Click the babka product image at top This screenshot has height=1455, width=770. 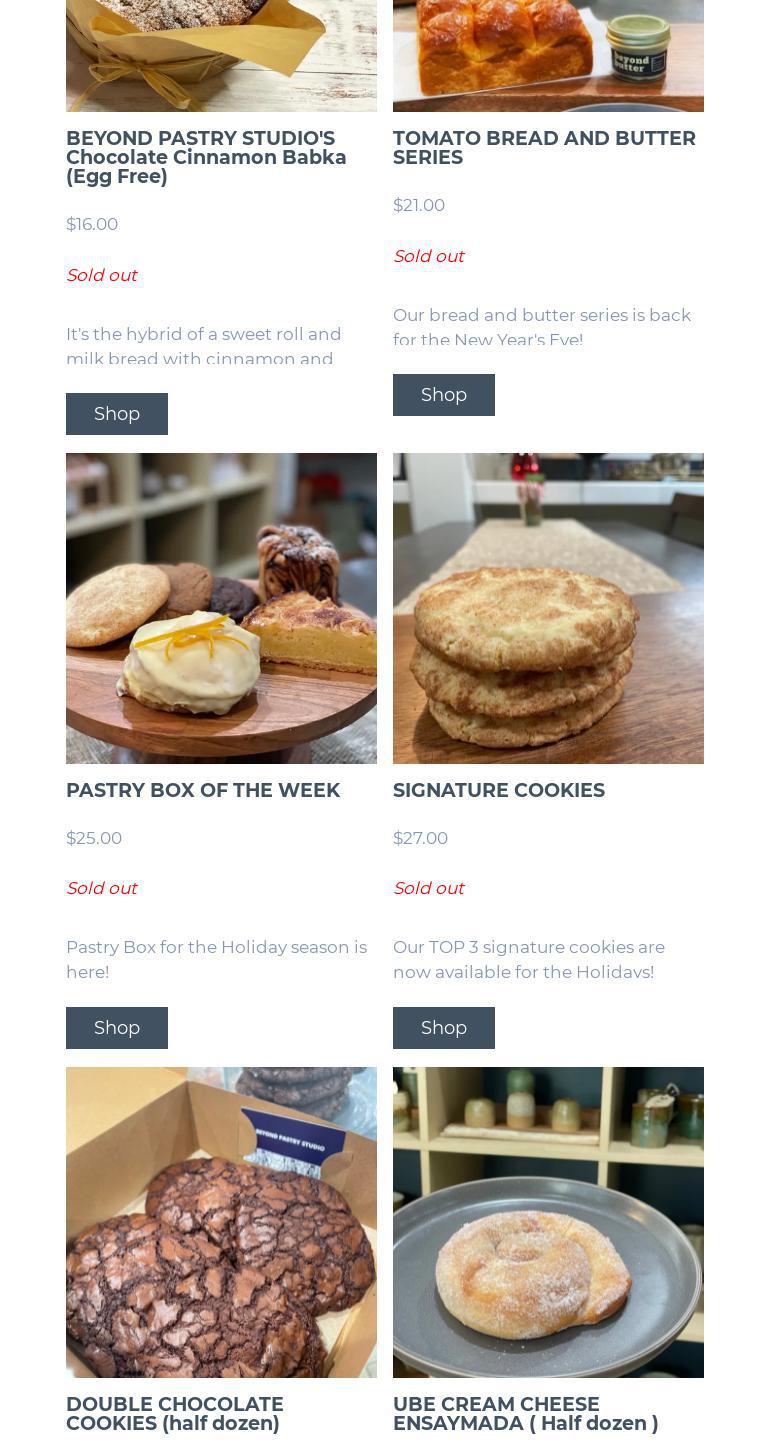pos(221,55)
